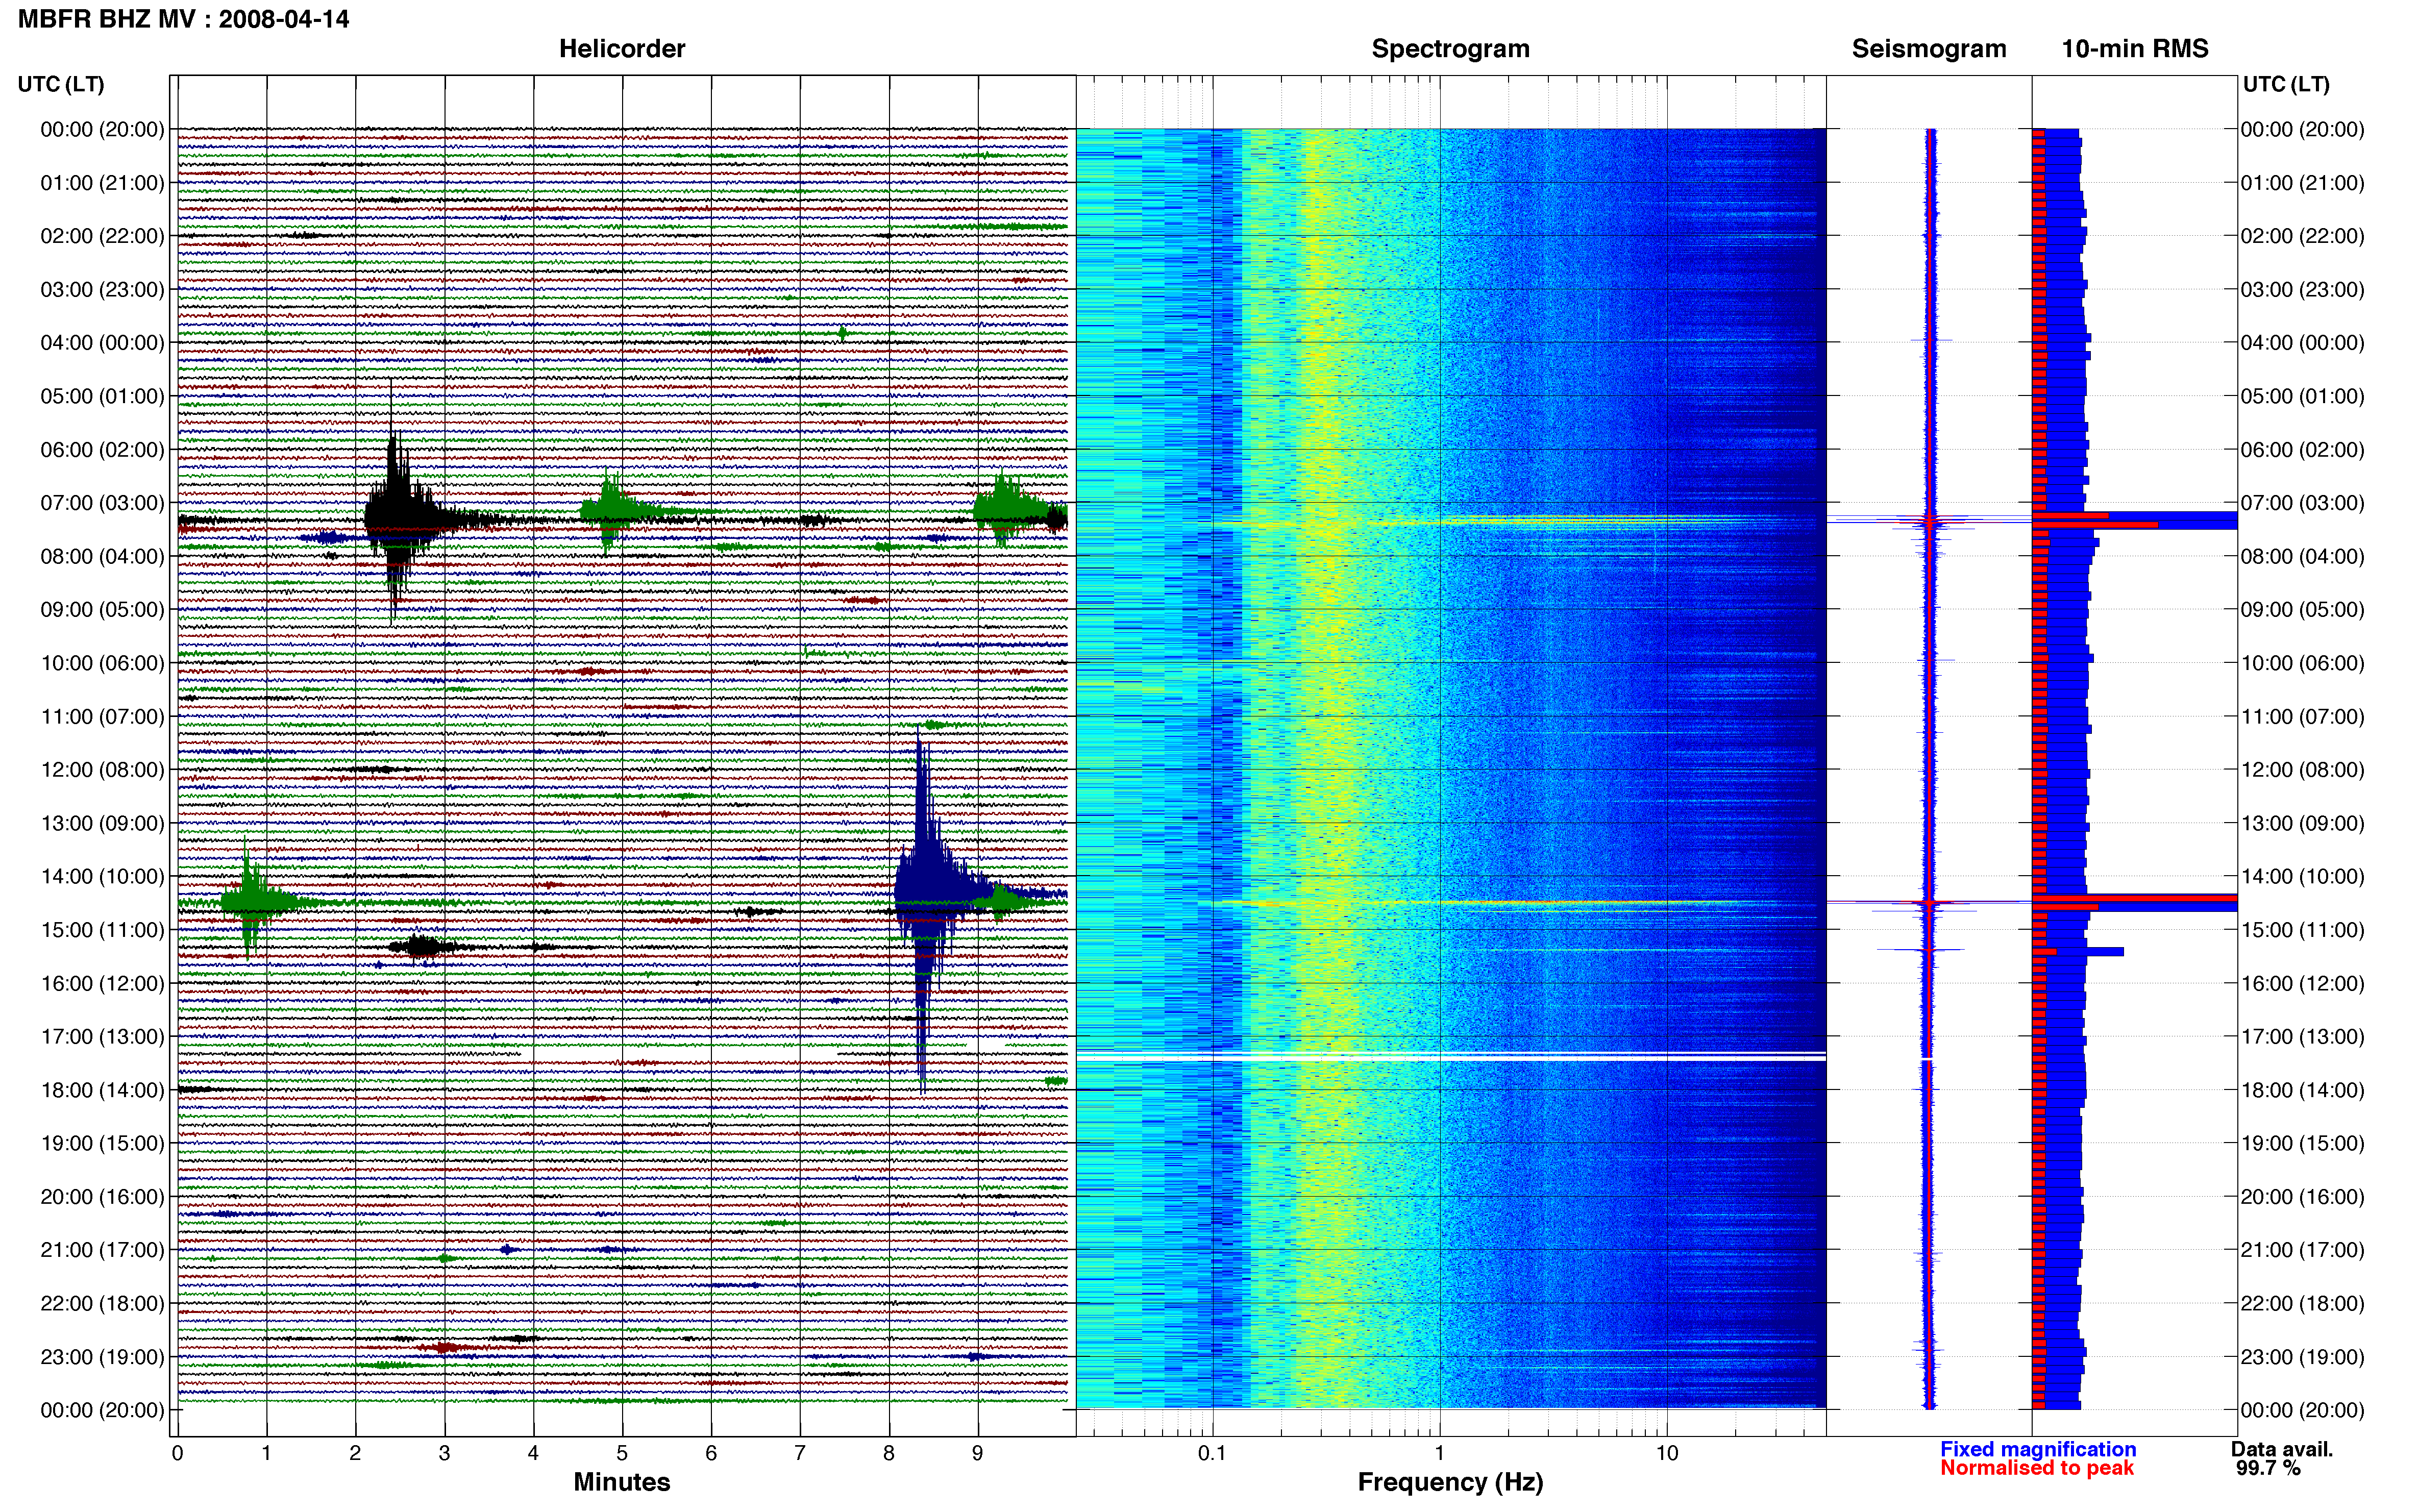
Task: Click '10:00 (06:00)' on helicorder time axis
Action: [102, 663]
